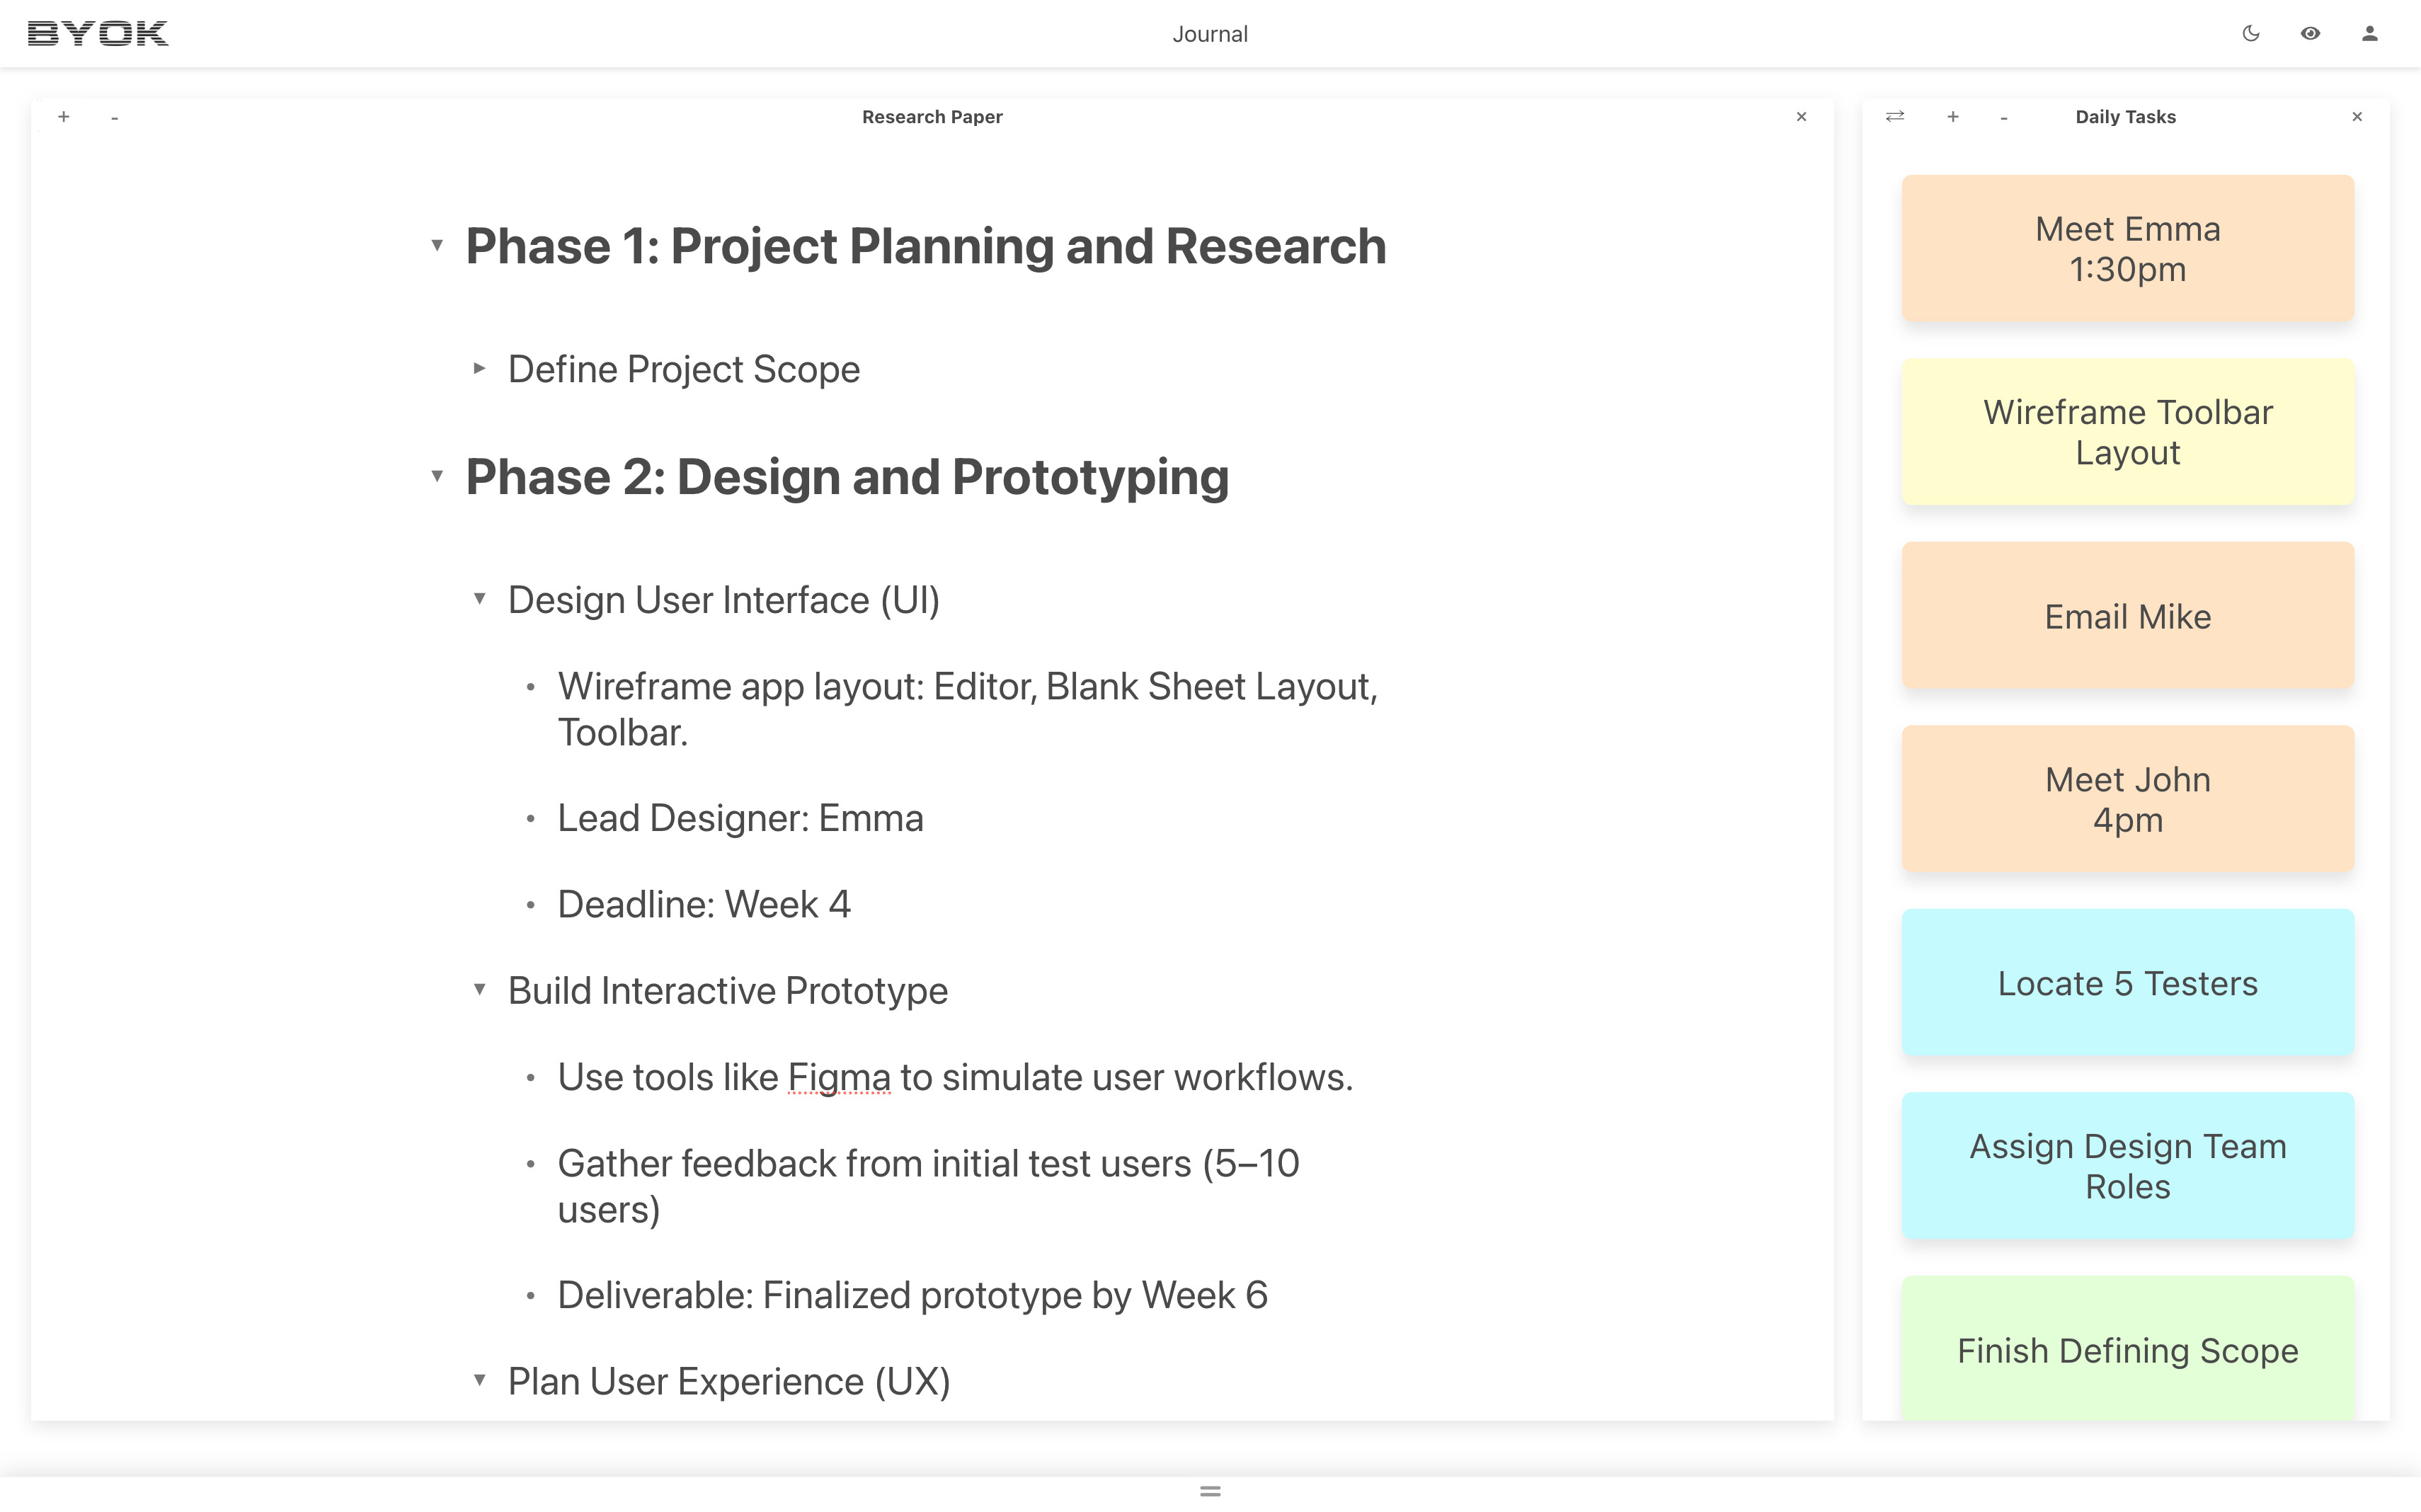Click the BYOK logo

point(98,33)
